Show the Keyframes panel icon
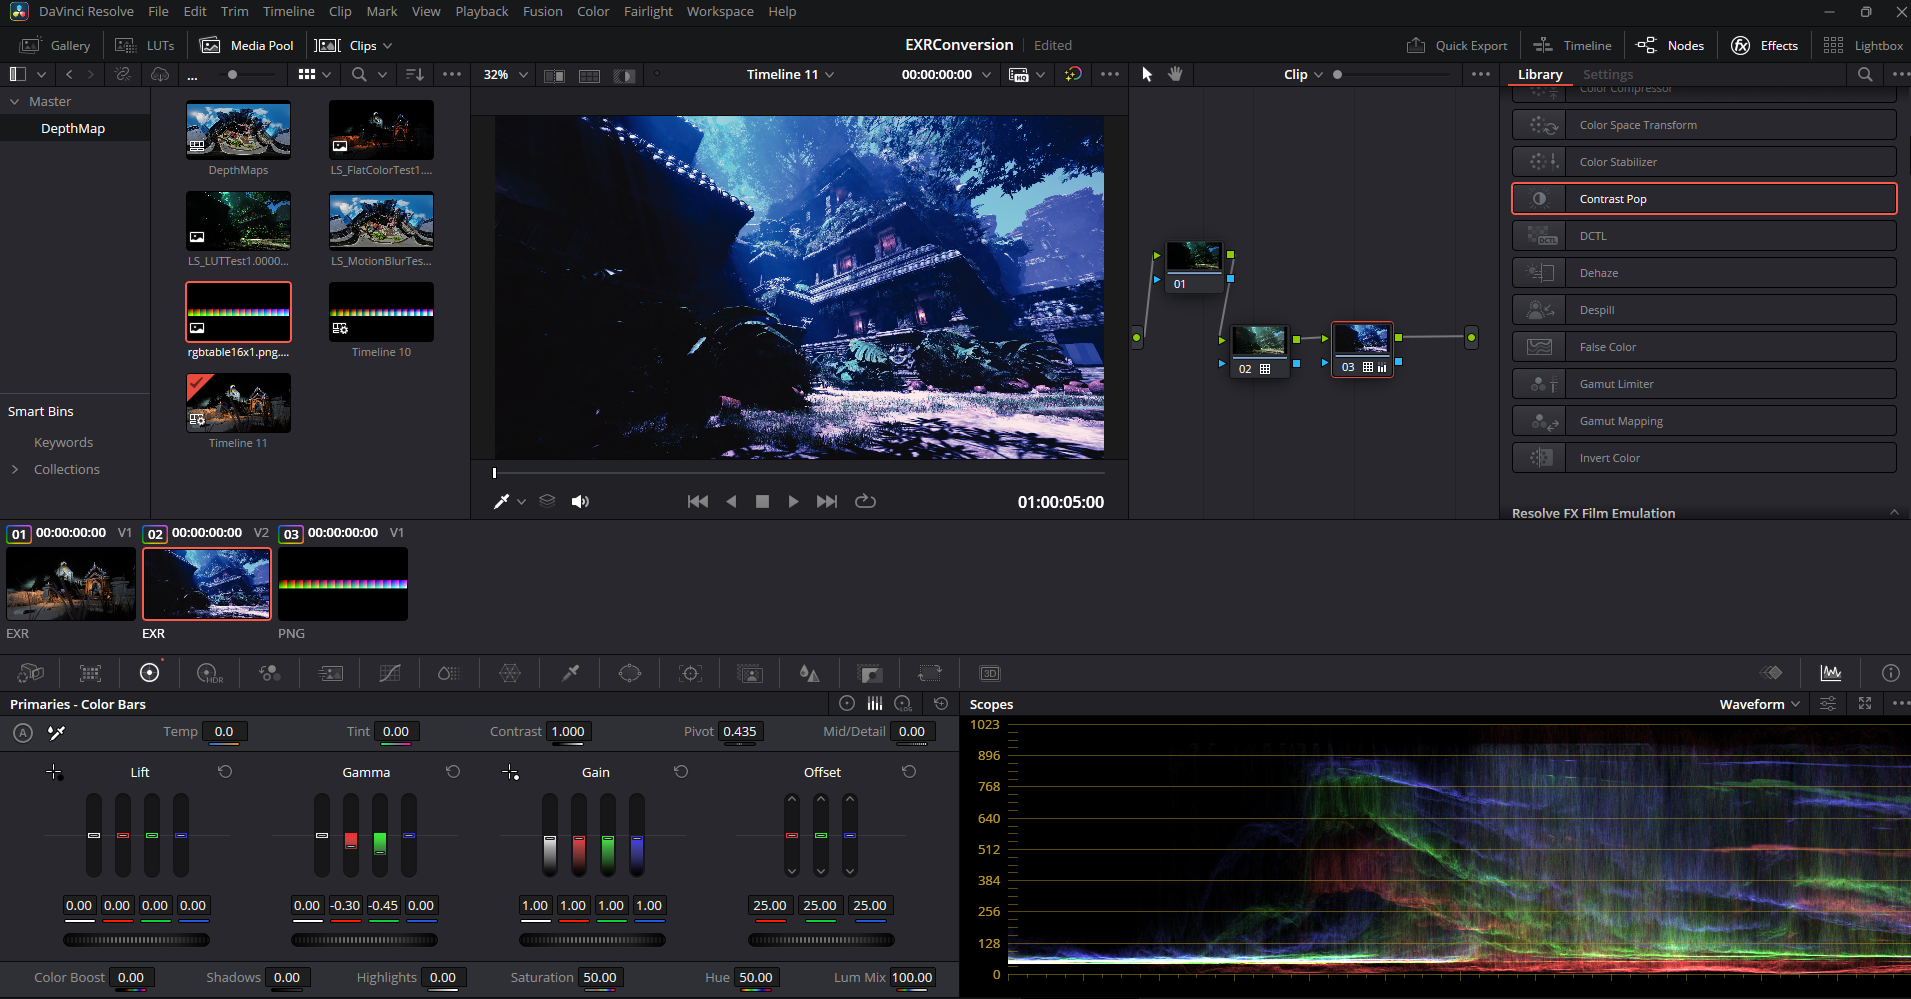This screenshot has width=1911, height=999. [x=1771, y=673]
